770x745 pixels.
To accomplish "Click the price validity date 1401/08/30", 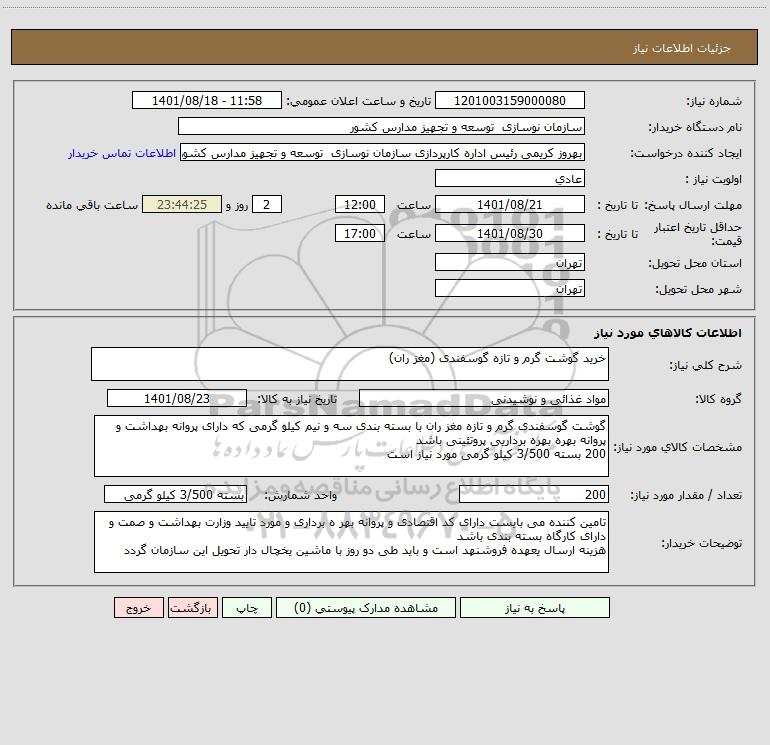I will tap(510, 233).
